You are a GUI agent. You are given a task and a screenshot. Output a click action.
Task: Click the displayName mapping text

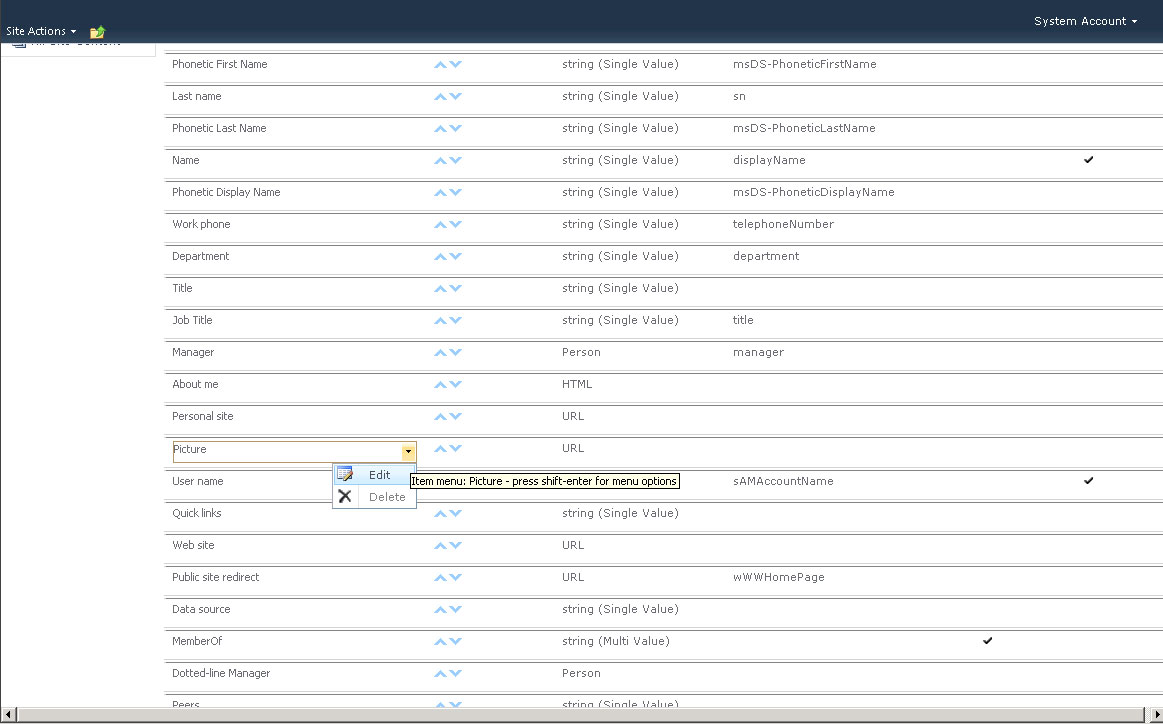coord(769,160)
